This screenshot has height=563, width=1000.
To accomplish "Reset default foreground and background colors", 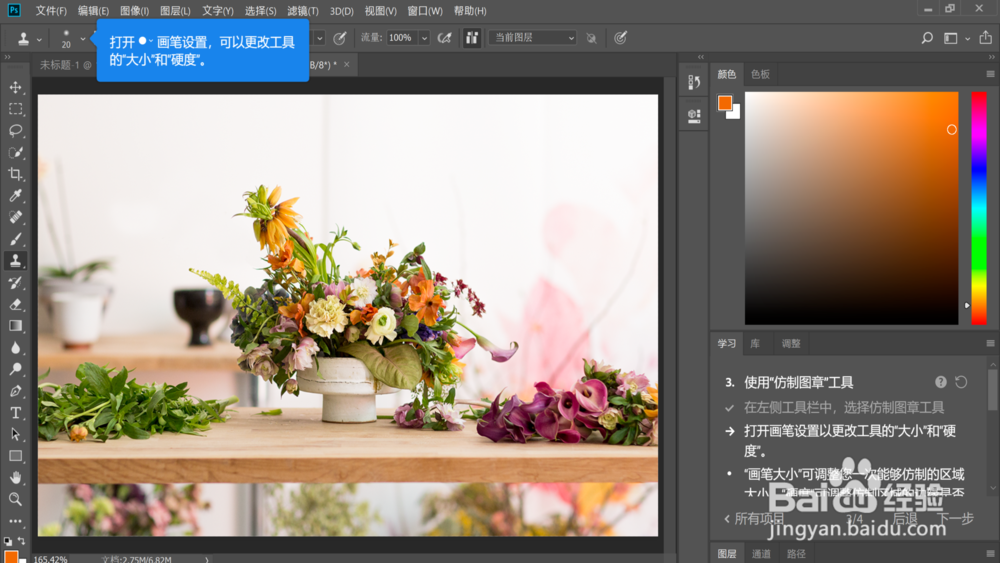I will 8,541.
